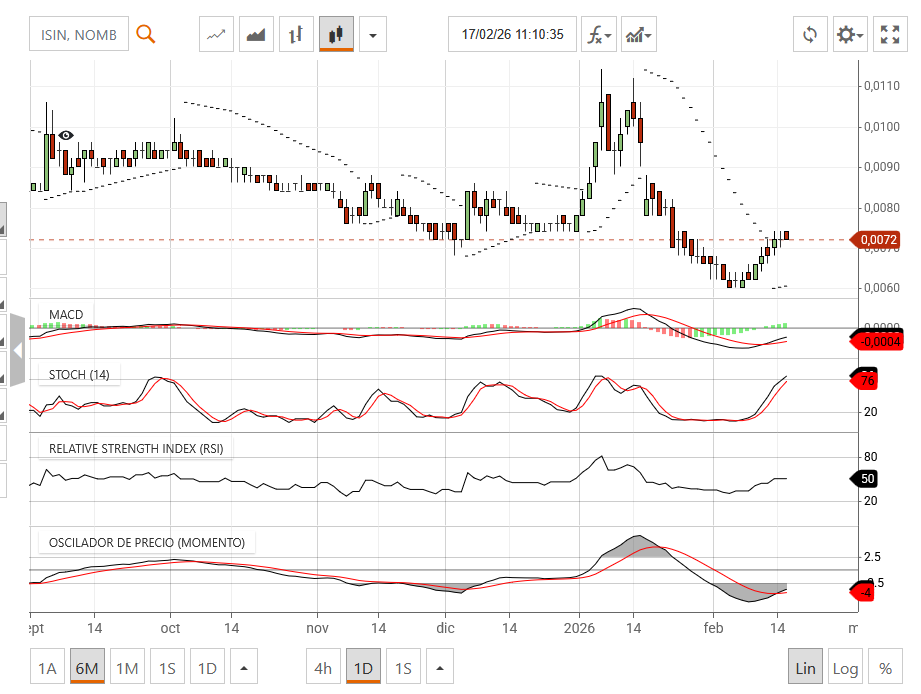The height and width of the screenshot is (694, 921).
Task: Click the orange search magnifier icon
Action: 145,35
